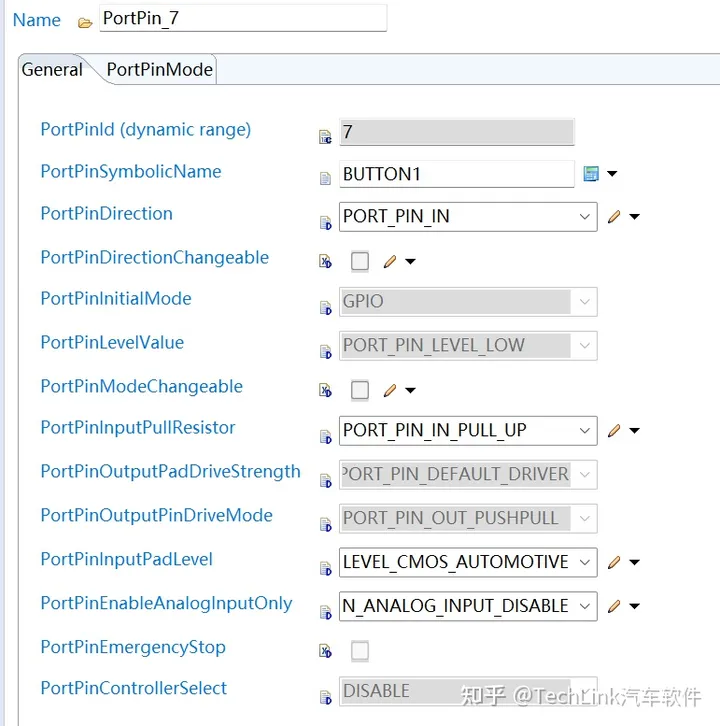Expand the arrow menu for PortPinInputPadLevel
The image size is (720, 726).
(x=634, y=562)
